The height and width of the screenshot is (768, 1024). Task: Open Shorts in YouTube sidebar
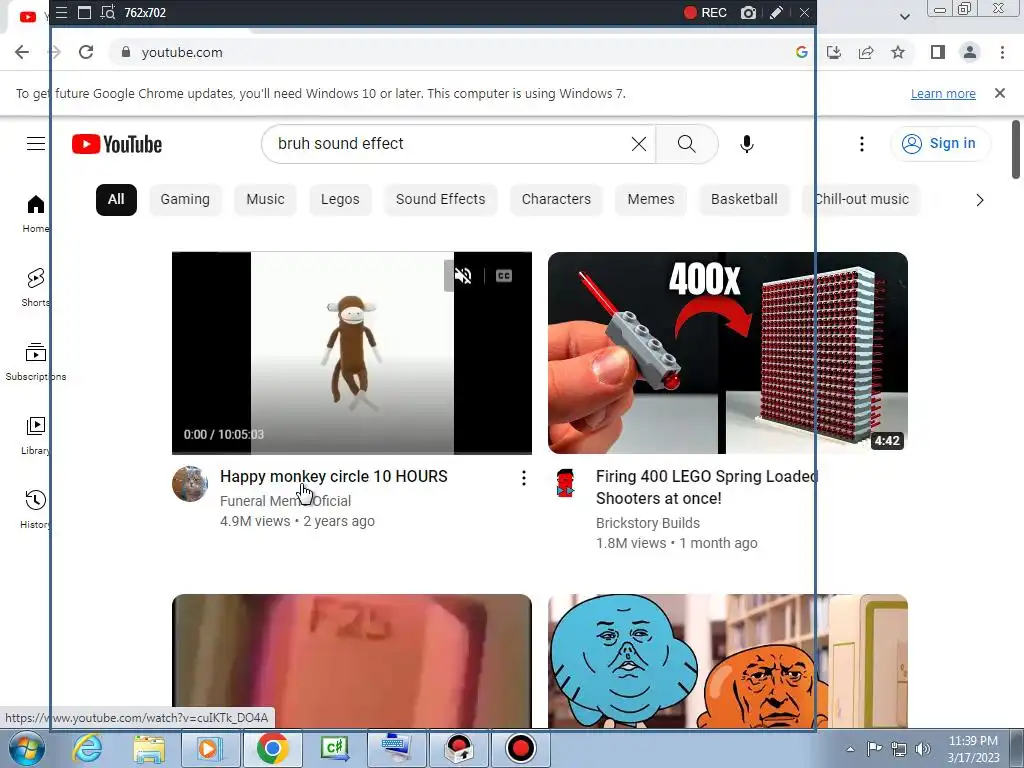pyautogui.click(x=36, y=287)
